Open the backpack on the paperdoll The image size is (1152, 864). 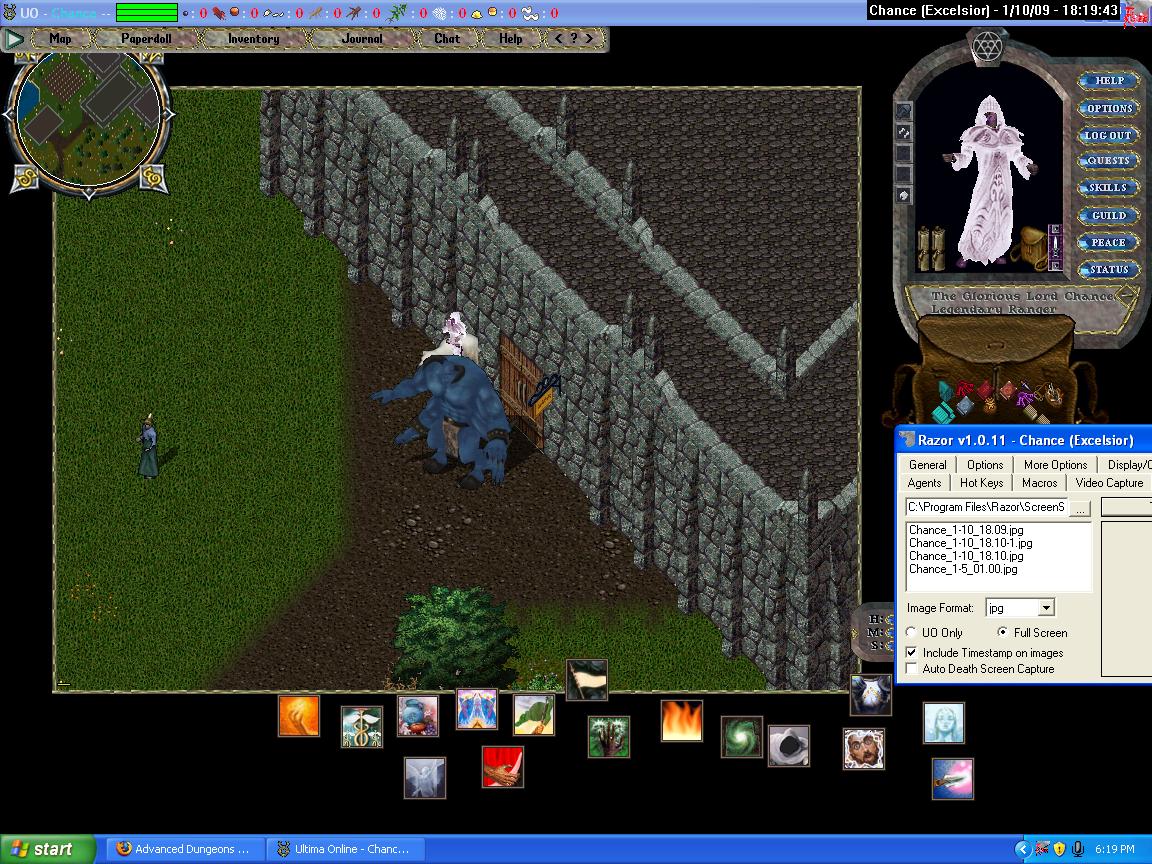[1030, 246]
